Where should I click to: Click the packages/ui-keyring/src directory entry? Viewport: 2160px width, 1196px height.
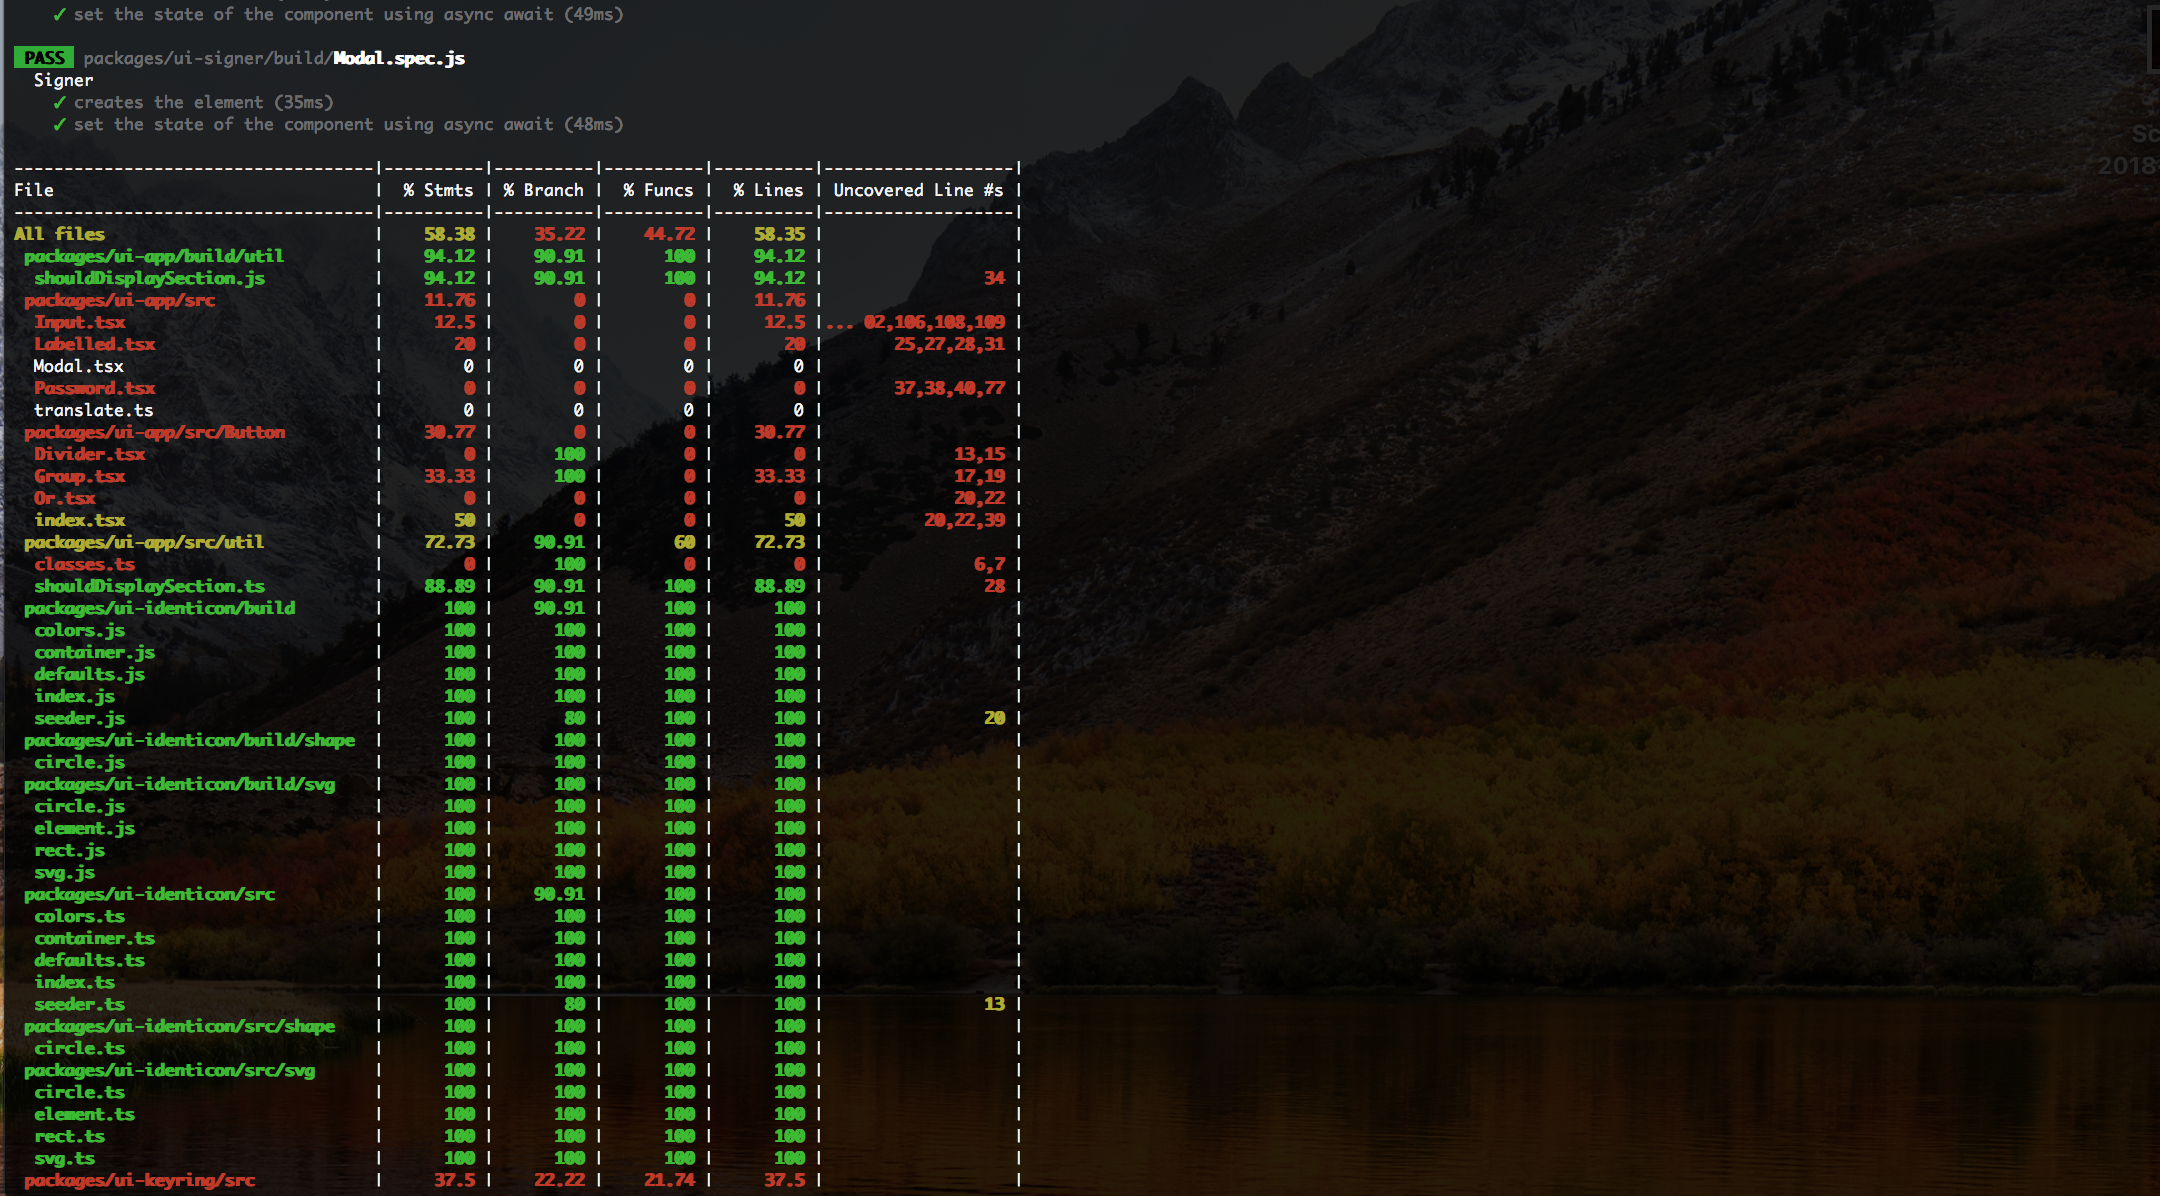click(139, 1180)
